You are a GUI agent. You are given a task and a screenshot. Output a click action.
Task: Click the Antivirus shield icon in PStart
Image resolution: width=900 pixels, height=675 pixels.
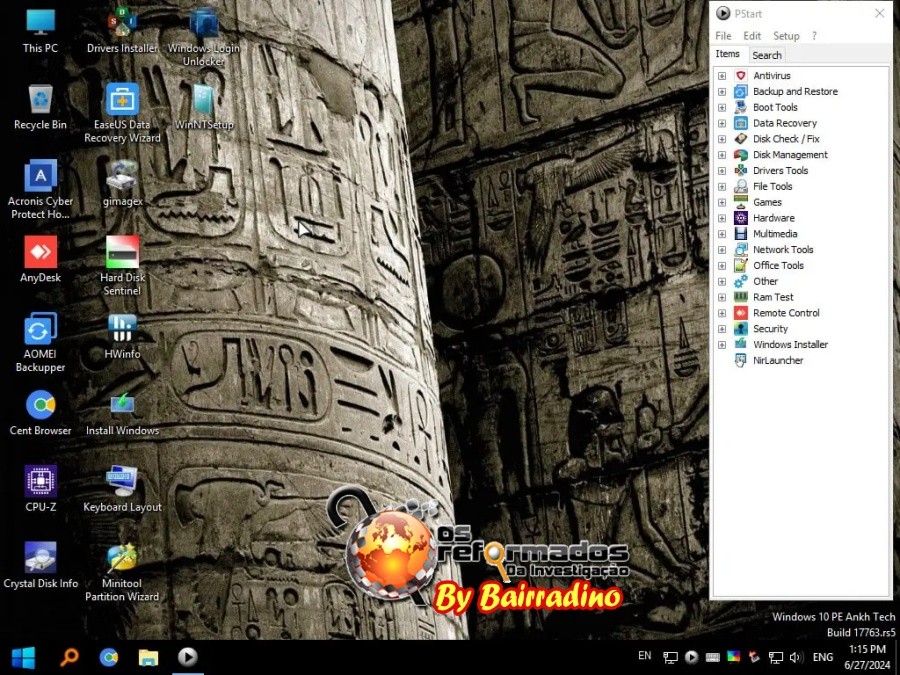741,75
